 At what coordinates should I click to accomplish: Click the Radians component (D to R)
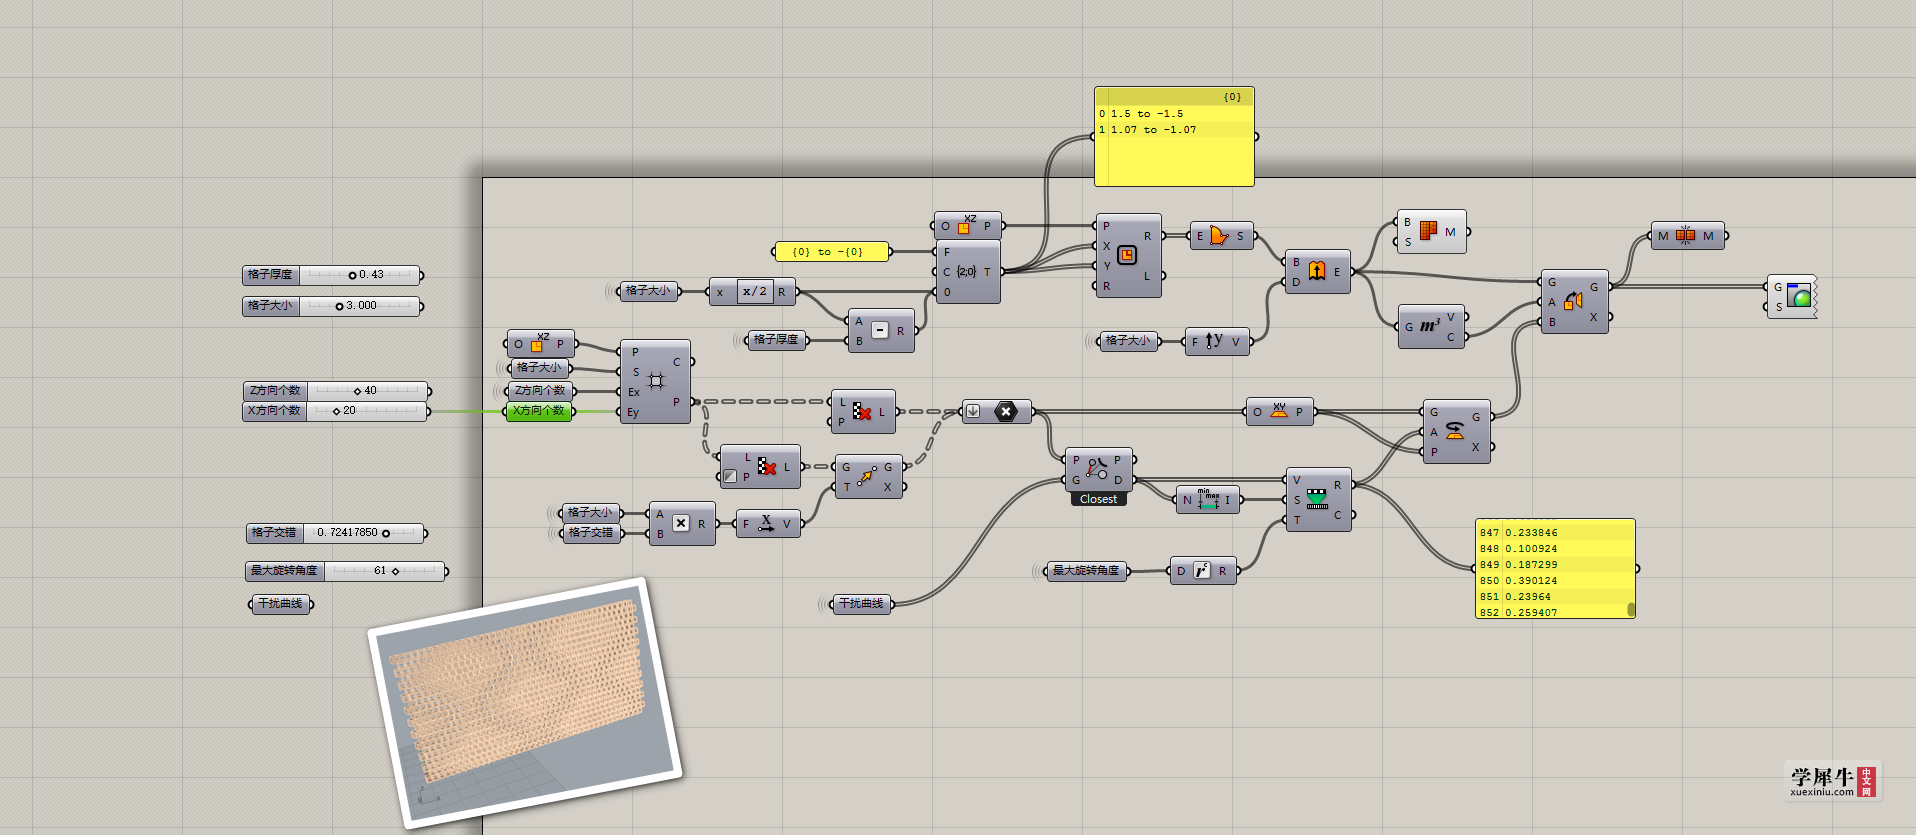click(1202, 571)
